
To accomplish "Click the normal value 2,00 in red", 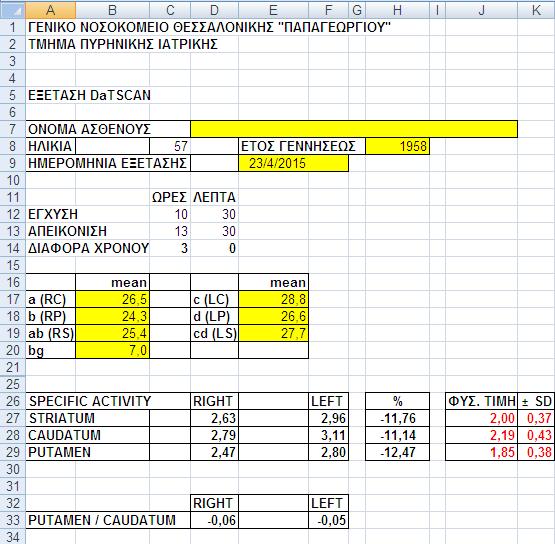I will 481,418.
